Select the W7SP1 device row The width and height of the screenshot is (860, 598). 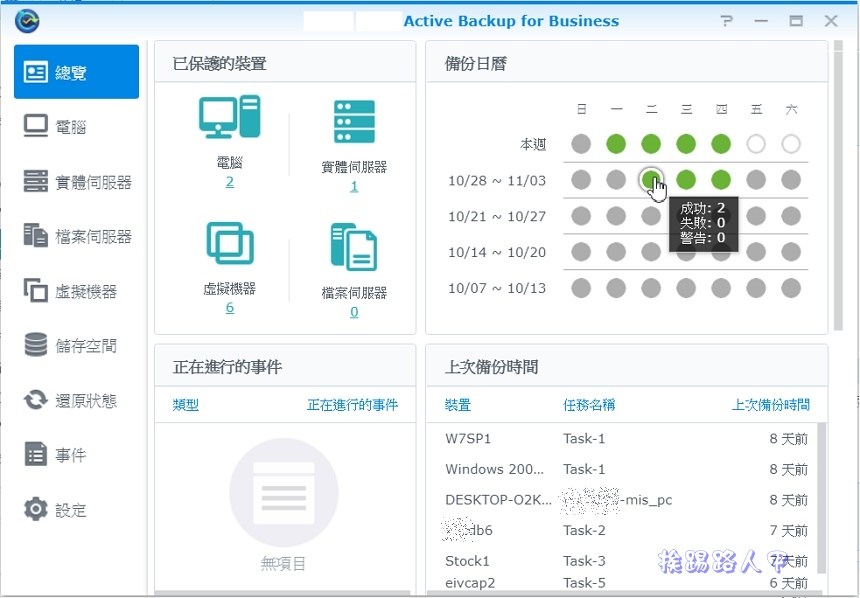(622, 438)
